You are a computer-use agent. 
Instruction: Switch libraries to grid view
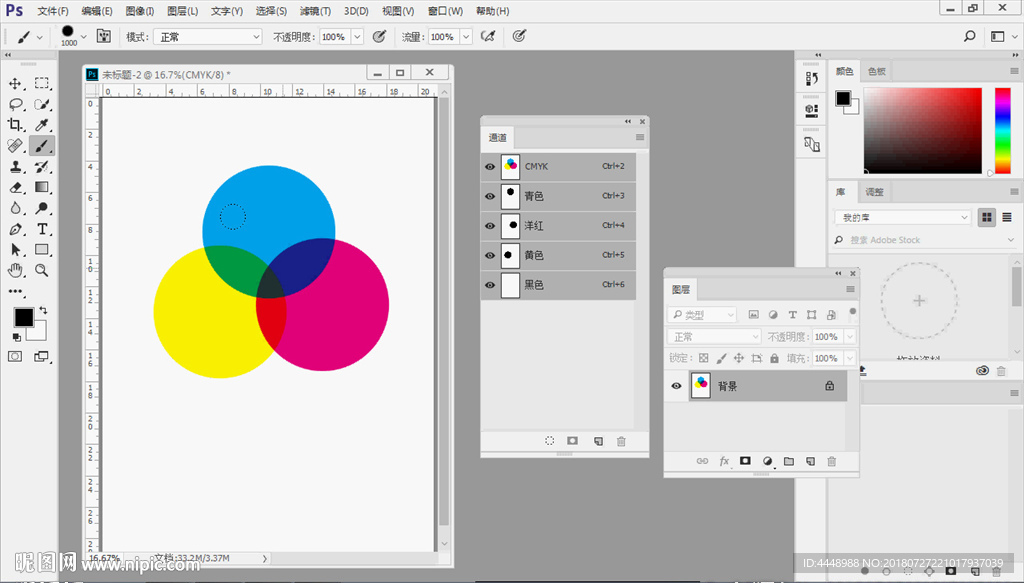tap(987, 217)
